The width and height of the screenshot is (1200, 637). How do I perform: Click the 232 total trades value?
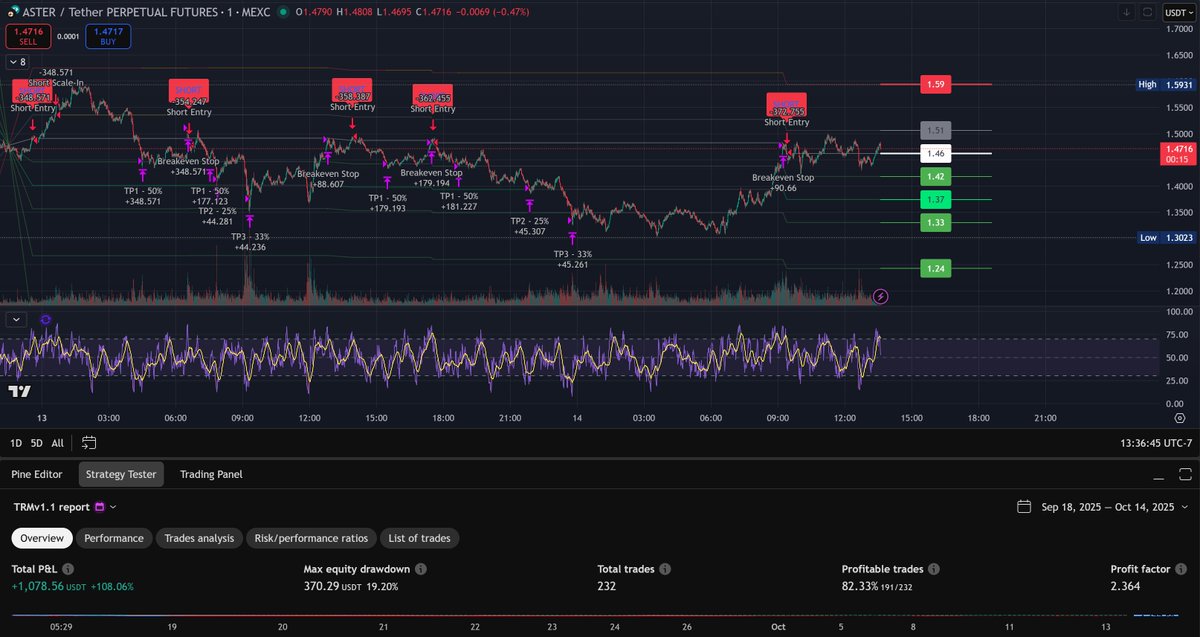(x=606, y=586)
